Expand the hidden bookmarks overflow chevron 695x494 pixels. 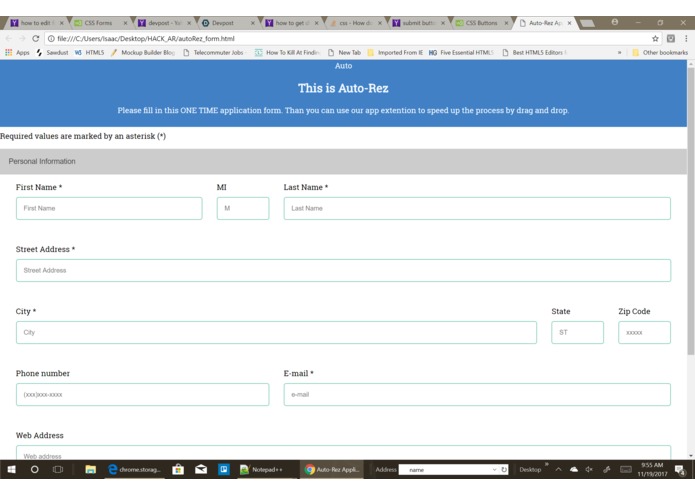point(619,52)
